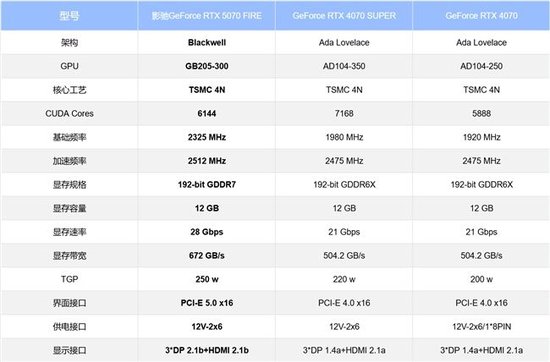The image size is (550, 362).
Task: Click the GeForce RTX 4070 column header
Action: click(481, 16)
